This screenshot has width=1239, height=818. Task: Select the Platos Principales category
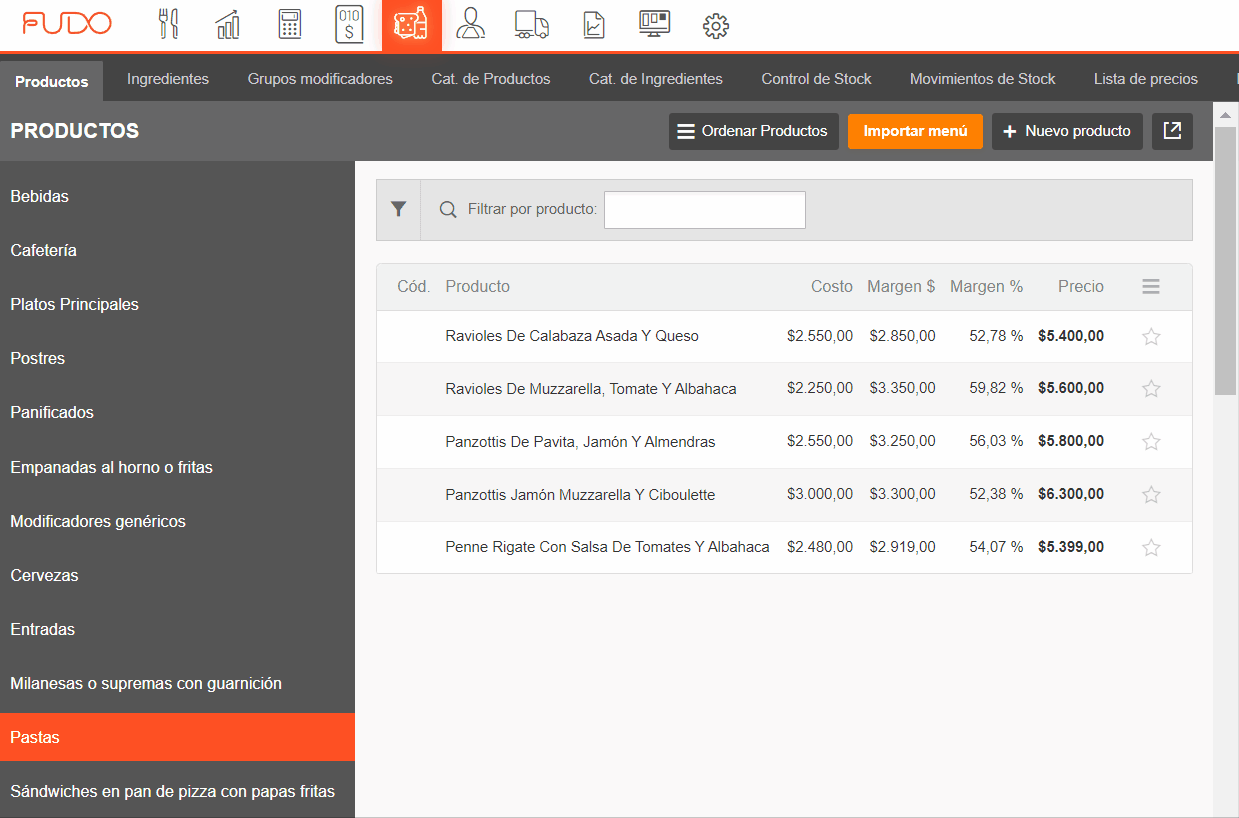(177, 304)
